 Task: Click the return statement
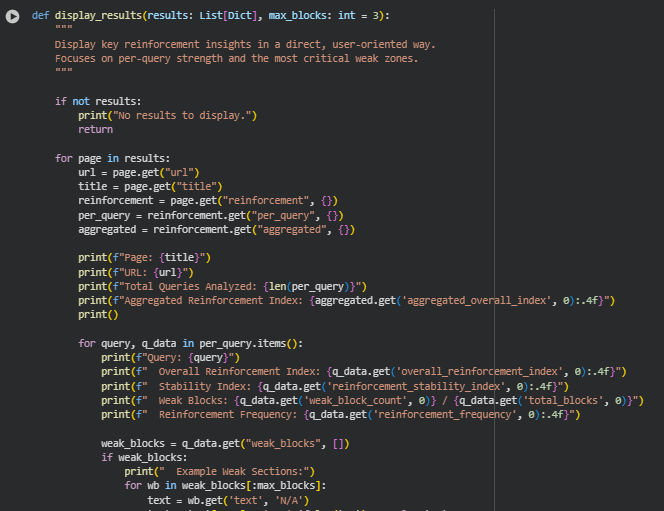pos(95,130)
